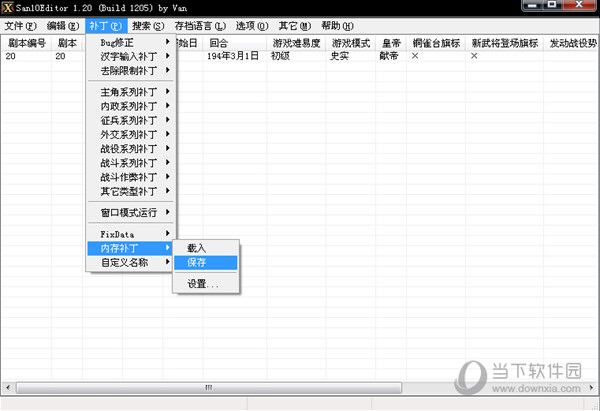The image size is (600, 411).
Task: Expand the 自定义名称 submenu
Action: click(x=130, y=263)
